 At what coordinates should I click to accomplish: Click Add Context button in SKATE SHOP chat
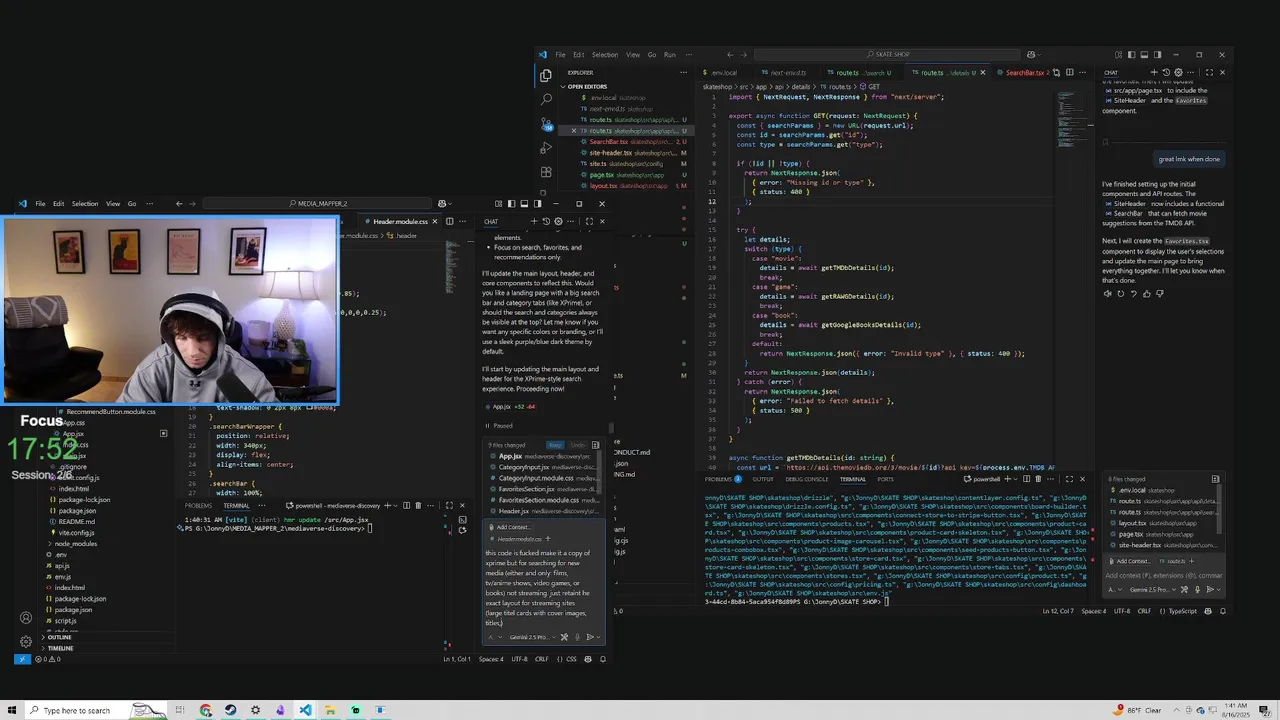click(x=1130, y=561)
